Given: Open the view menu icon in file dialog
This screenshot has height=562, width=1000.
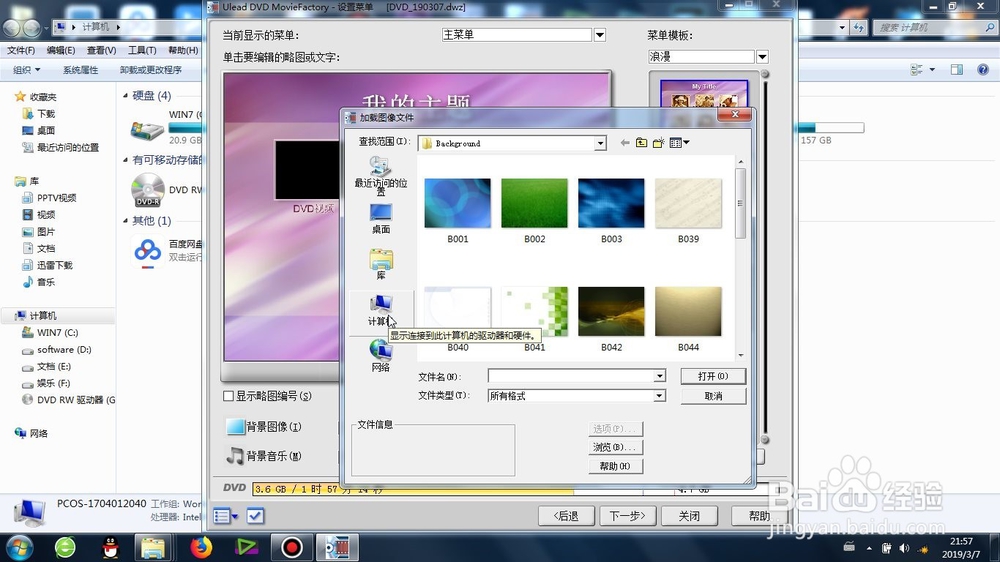Looking at the screenshot, I should click(x=680, y=143).
